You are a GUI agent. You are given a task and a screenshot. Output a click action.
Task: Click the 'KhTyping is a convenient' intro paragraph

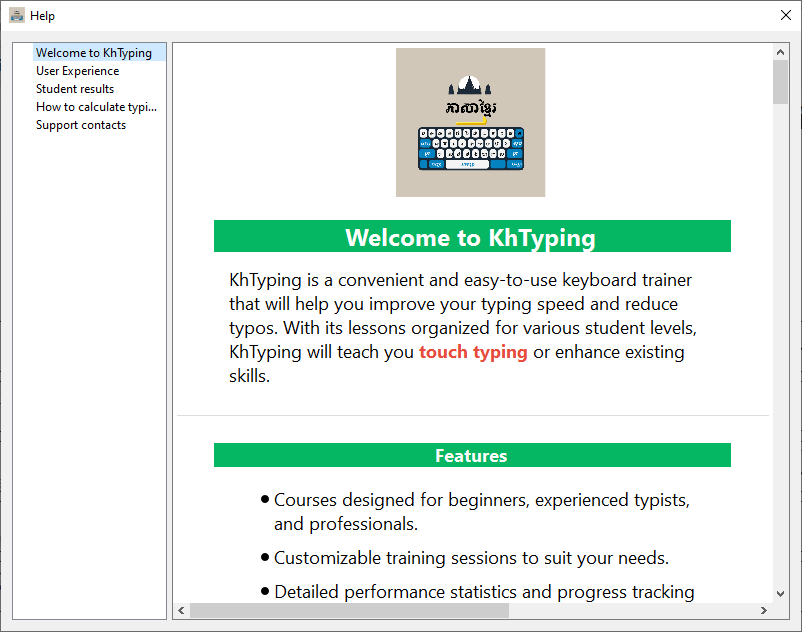click(463, 328)
